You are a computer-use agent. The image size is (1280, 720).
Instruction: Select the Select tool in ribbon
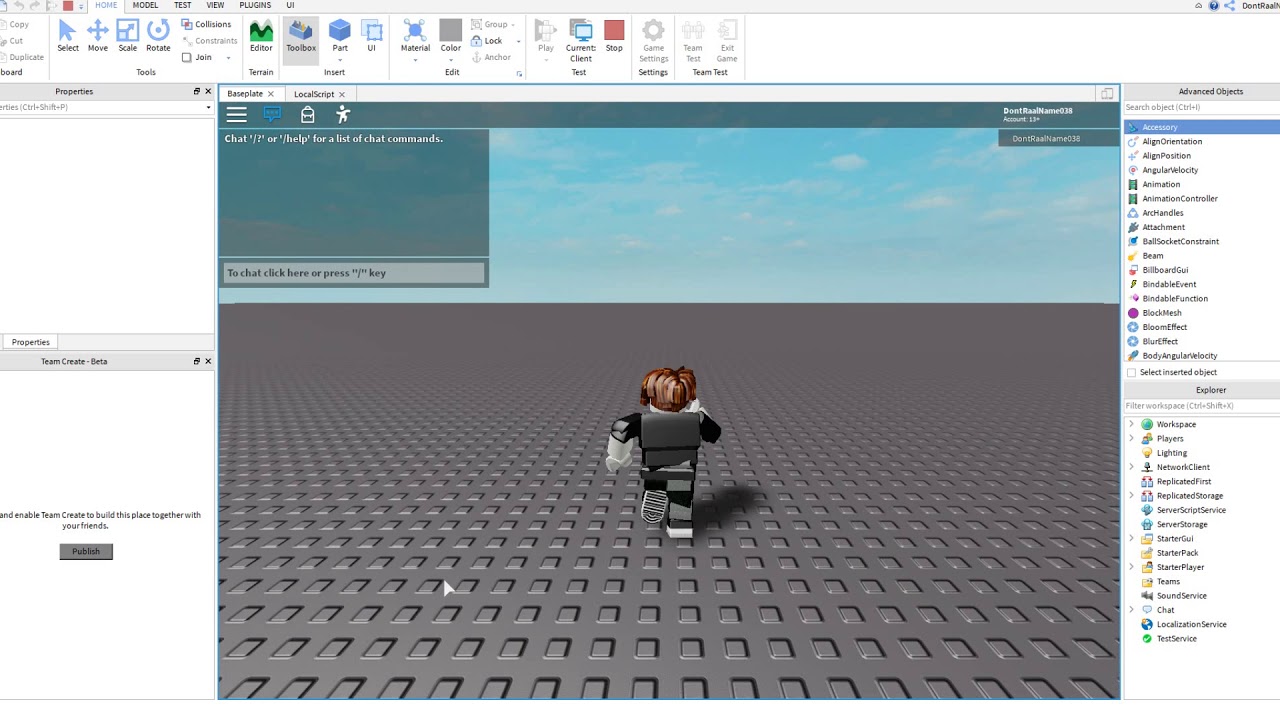pyautogui.click(x=67, y=36)
